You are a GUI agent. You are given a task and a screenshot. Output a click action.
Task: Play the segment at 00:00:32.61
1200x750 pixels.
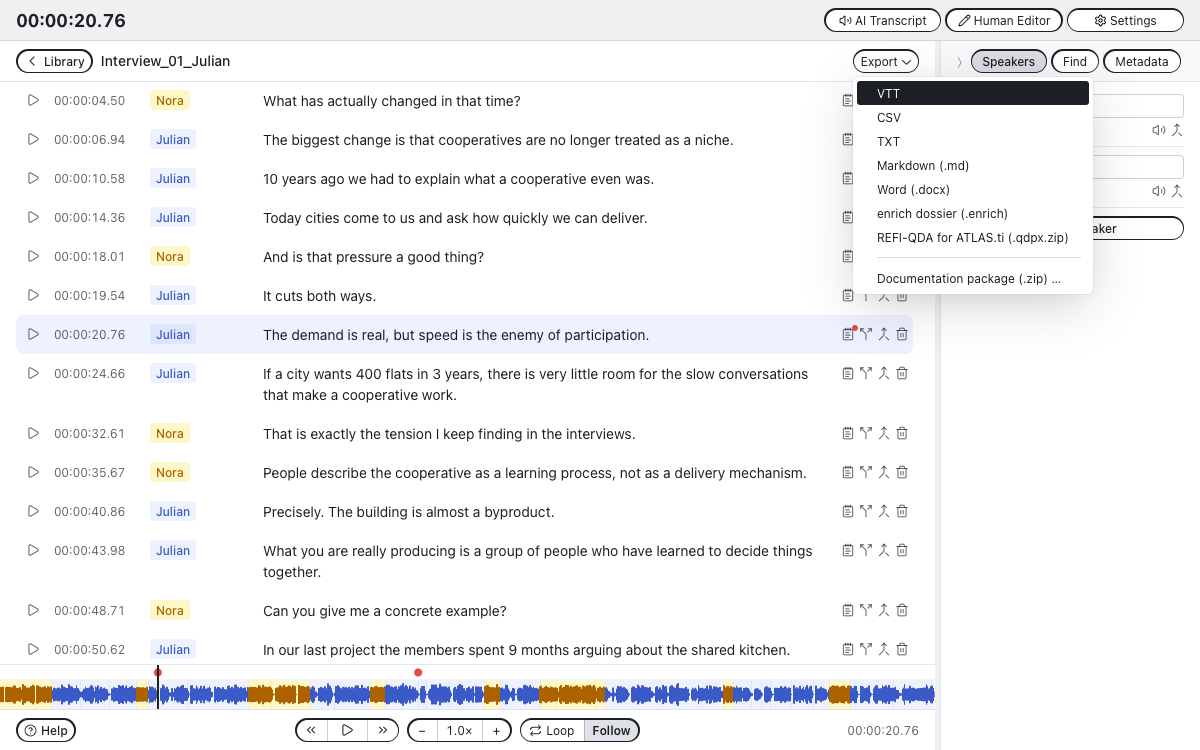tap(33, 433)
